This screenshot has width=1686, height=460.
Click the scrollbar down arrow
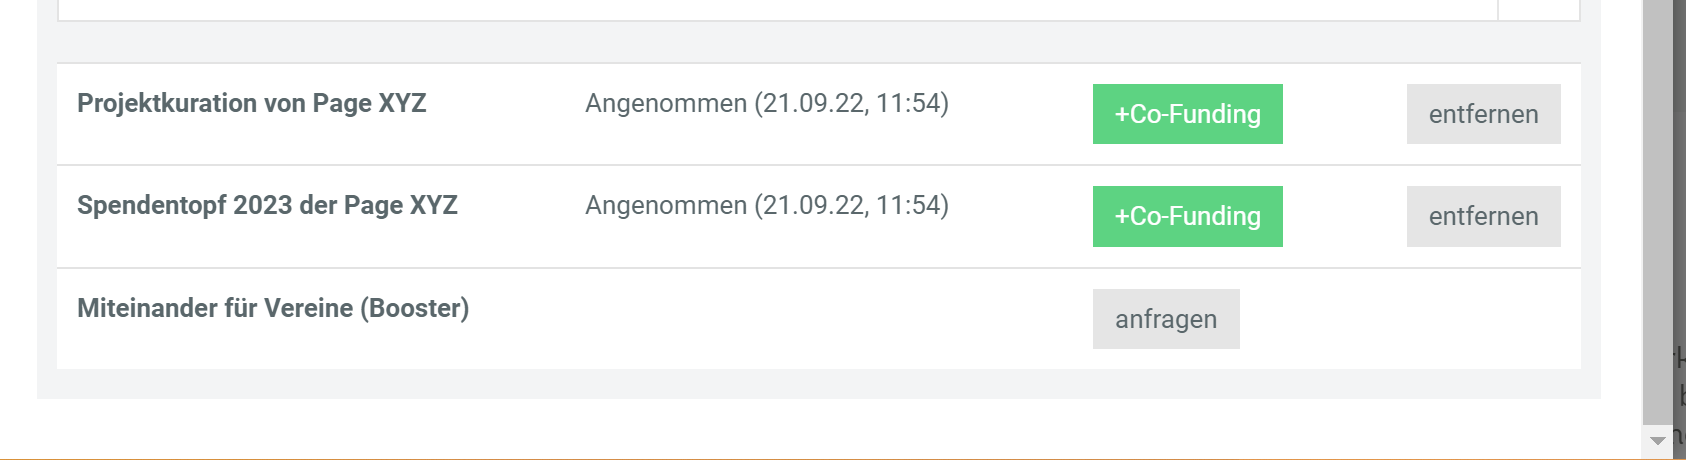click(1657, 441)
